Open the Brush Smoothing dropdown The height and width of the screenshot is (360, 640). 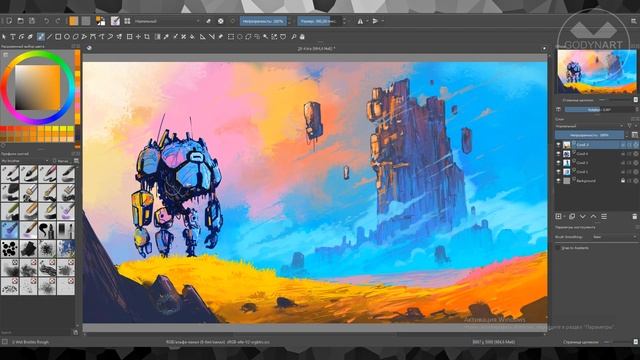coord(614,237)
